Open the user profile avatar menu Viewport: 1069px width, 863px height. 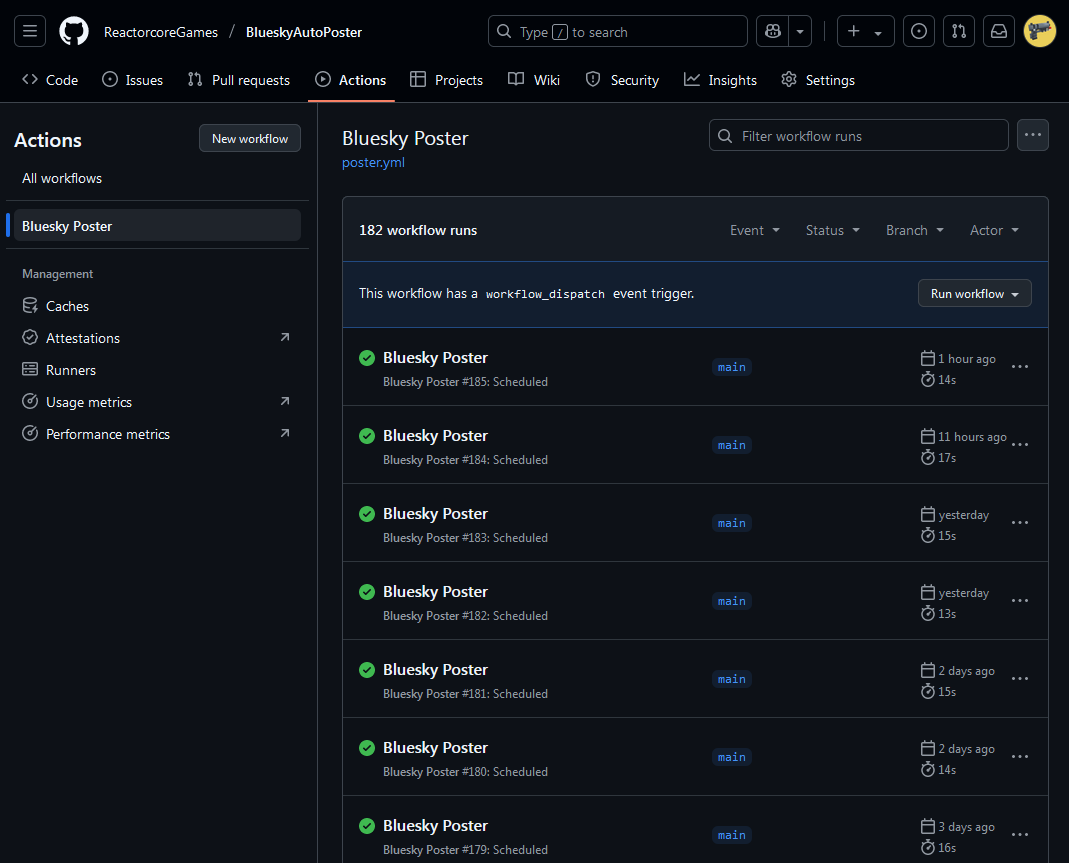coord(1040,31)
